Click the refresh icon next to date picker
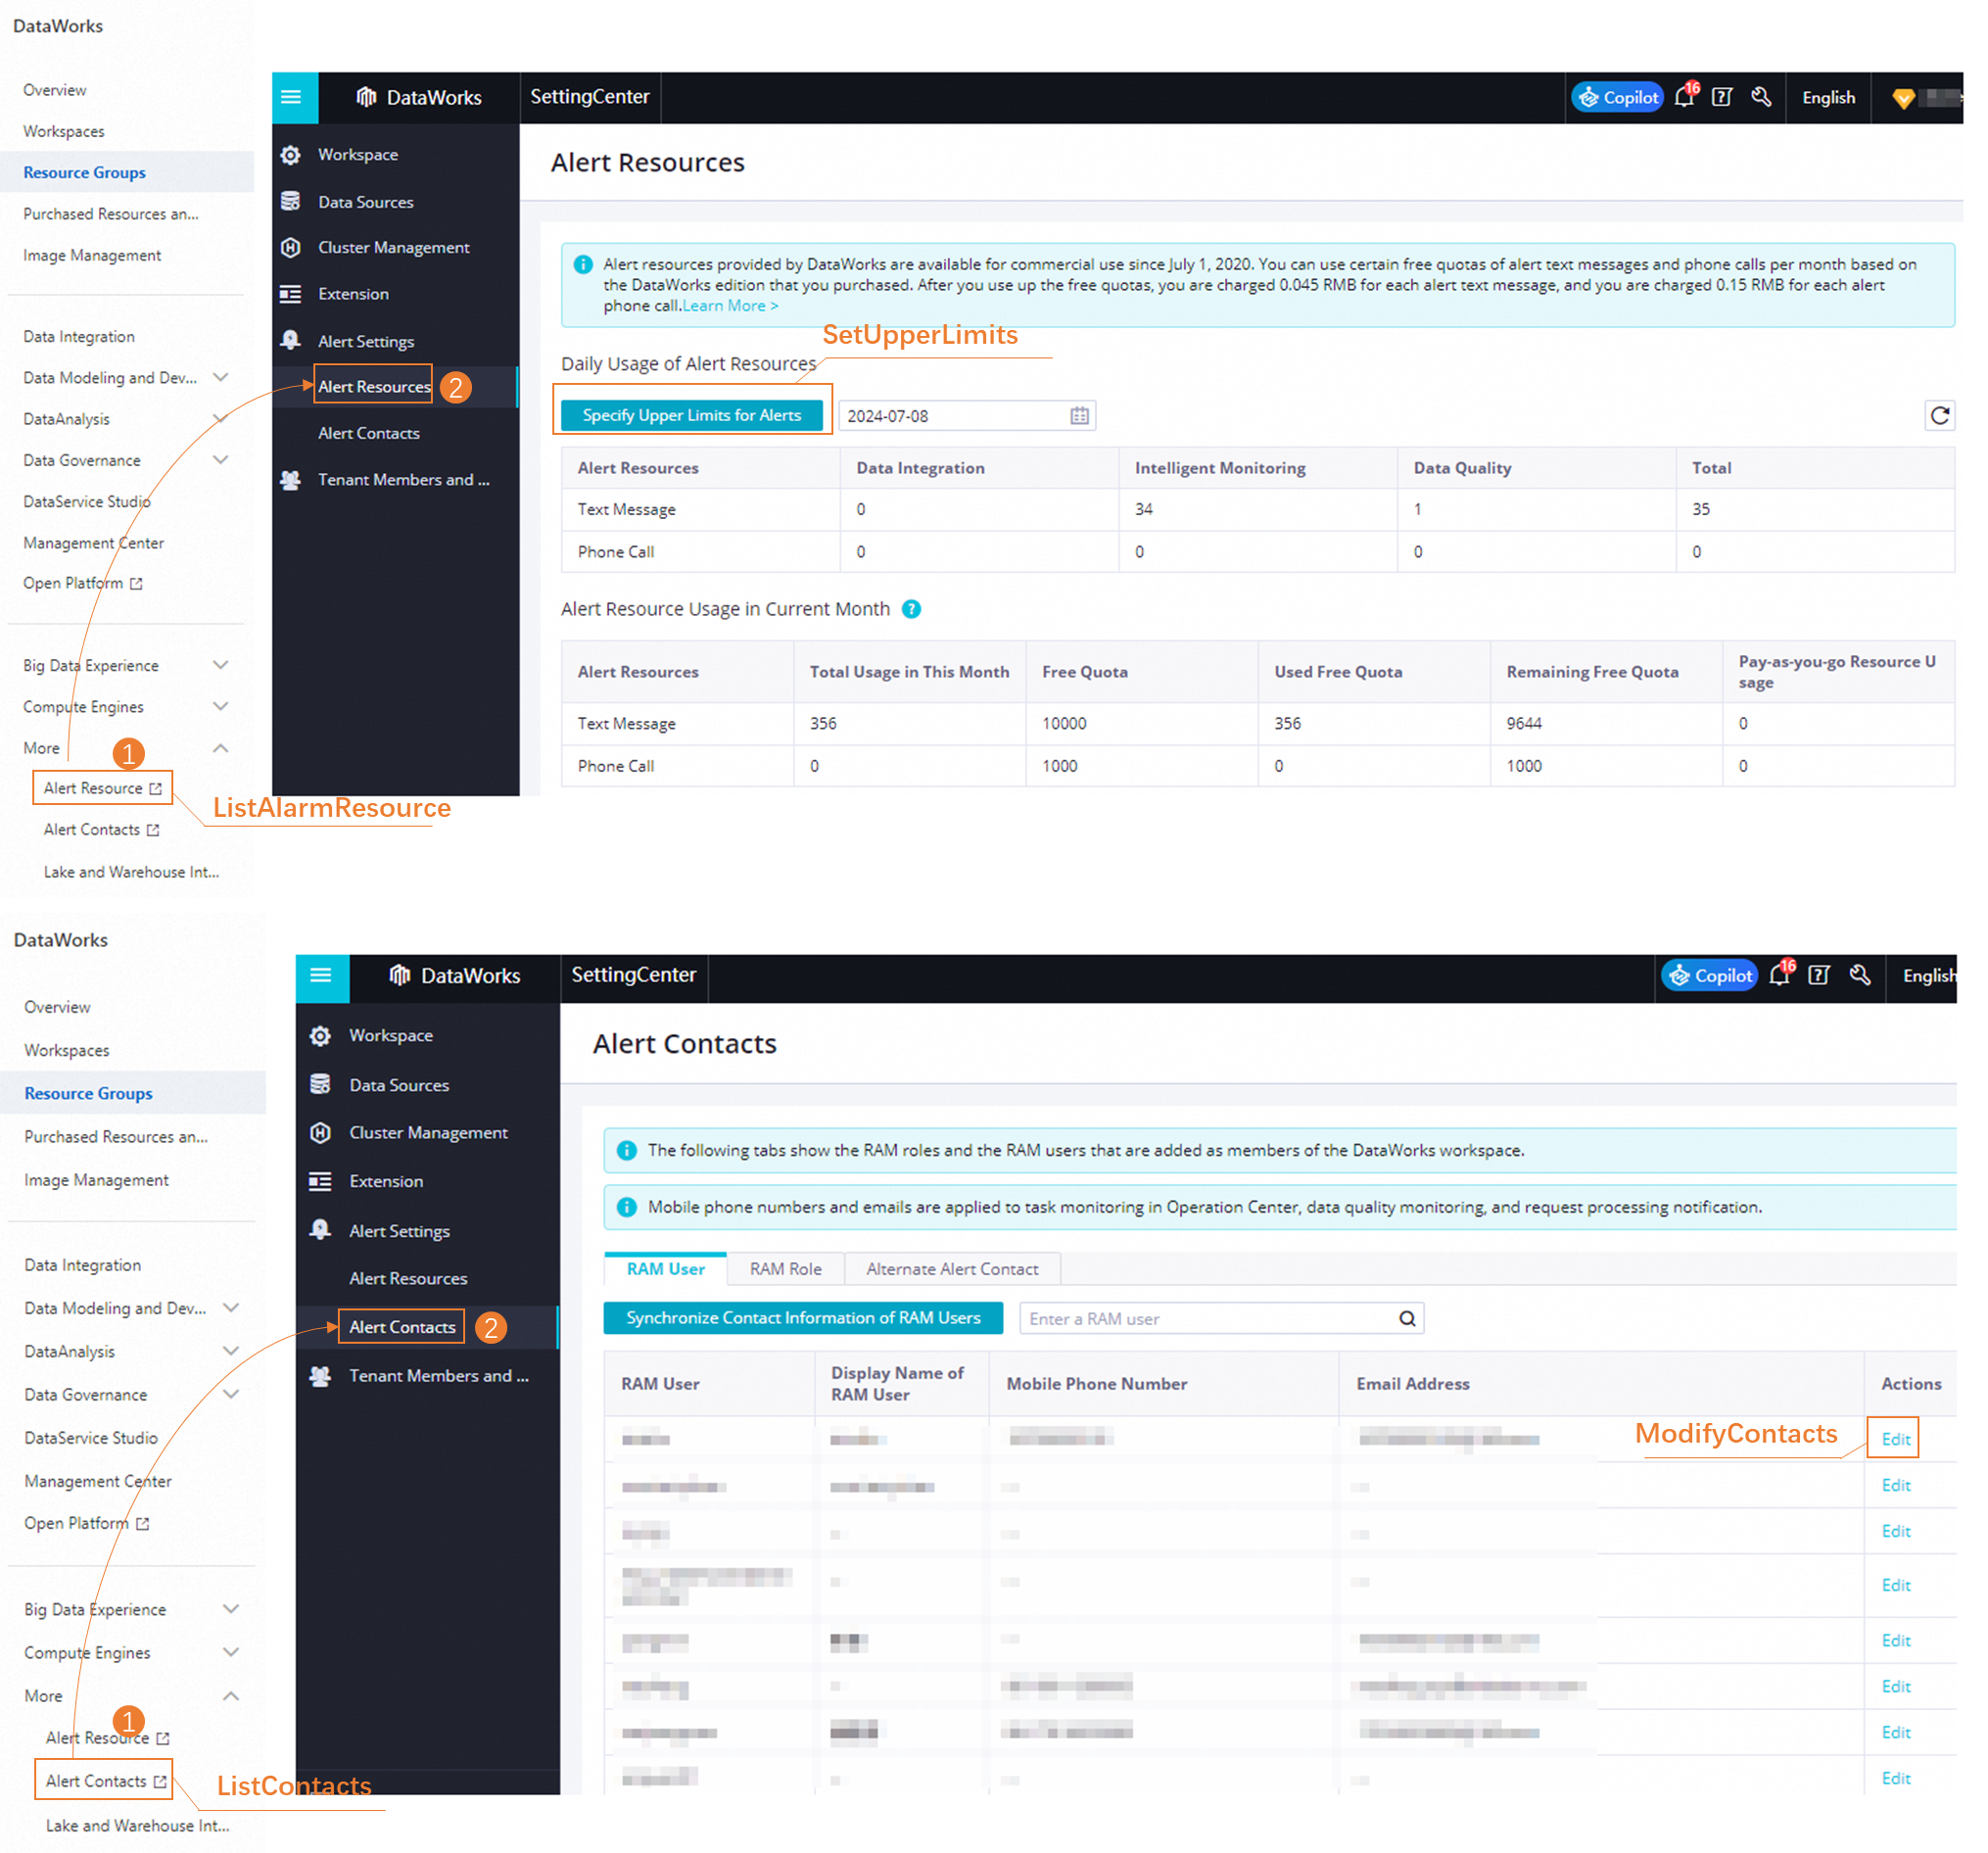 pyautogui.click(x=1937, y=412)
